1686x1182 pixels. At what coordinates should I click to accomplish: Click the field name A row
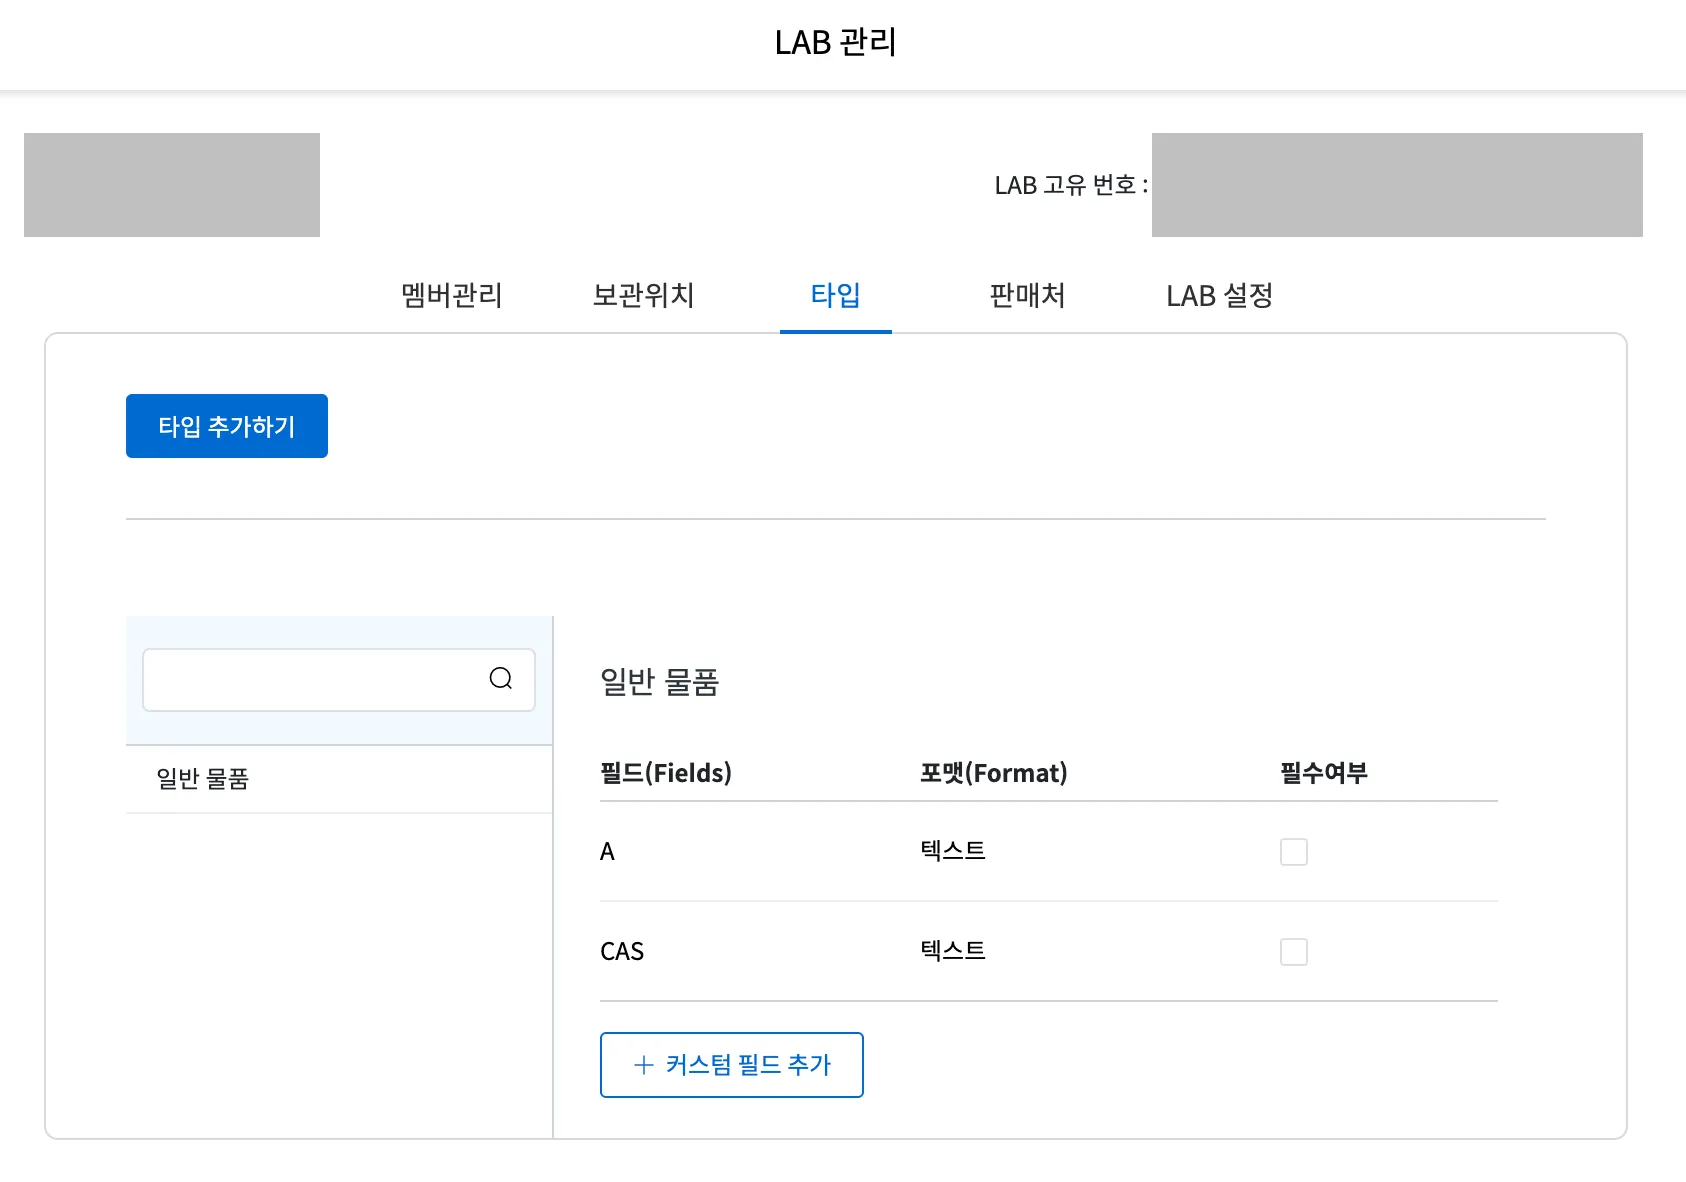(x=607, y=852)
